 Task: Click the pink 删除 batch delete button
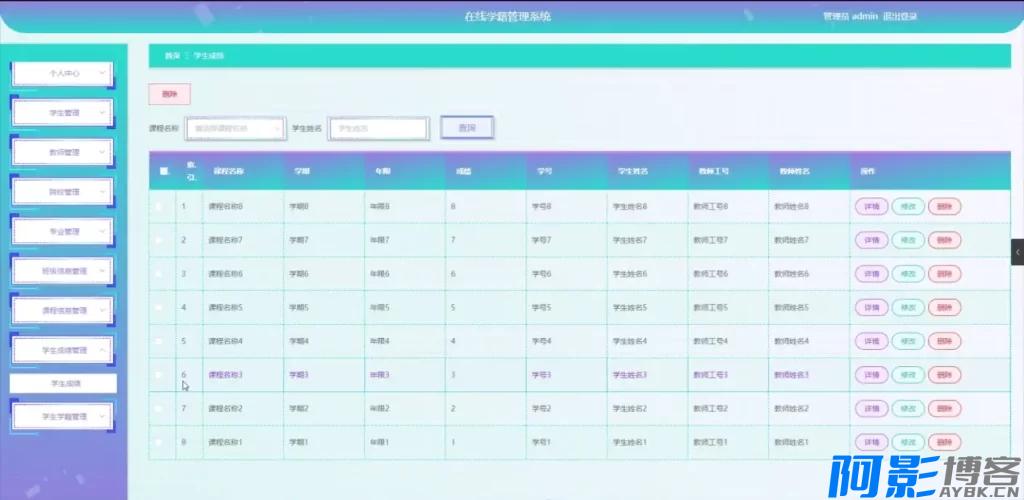coord(169,94)
